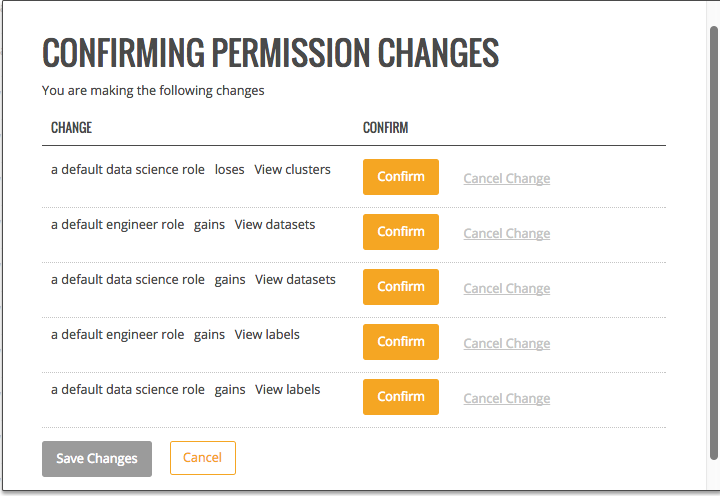The image size is (720, 496).
Task: Confirm data science role gaining View datasets
Action: pyautogui.click(x=400, y=287)
